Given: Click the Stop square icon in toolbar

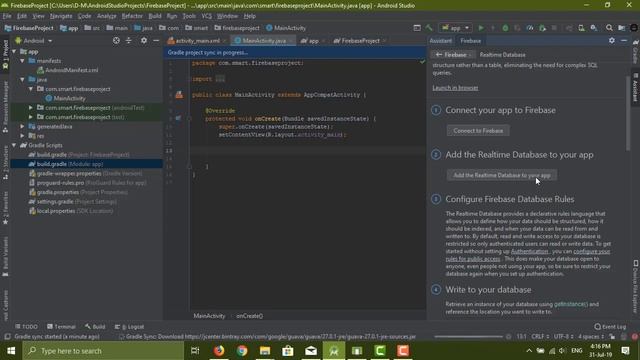Looking at the screenshot, I should tap(554, 28).
